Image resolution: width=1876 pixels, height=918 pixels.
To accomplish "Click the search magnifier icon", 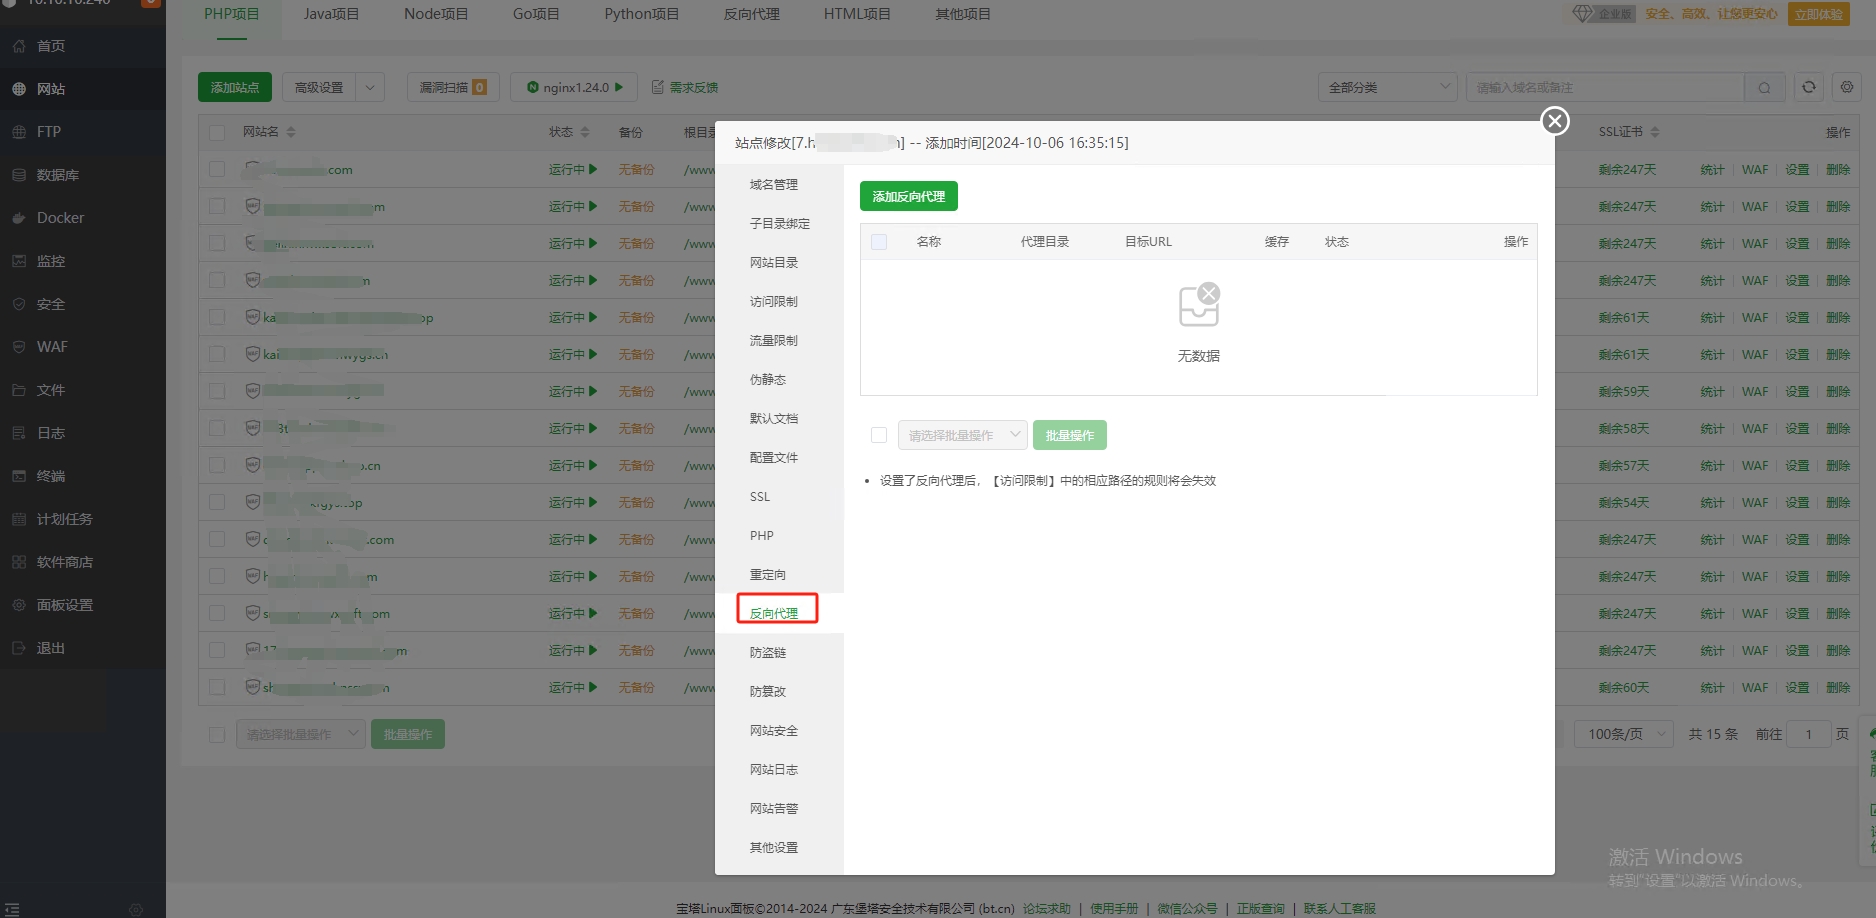I will coord(1764,88).
